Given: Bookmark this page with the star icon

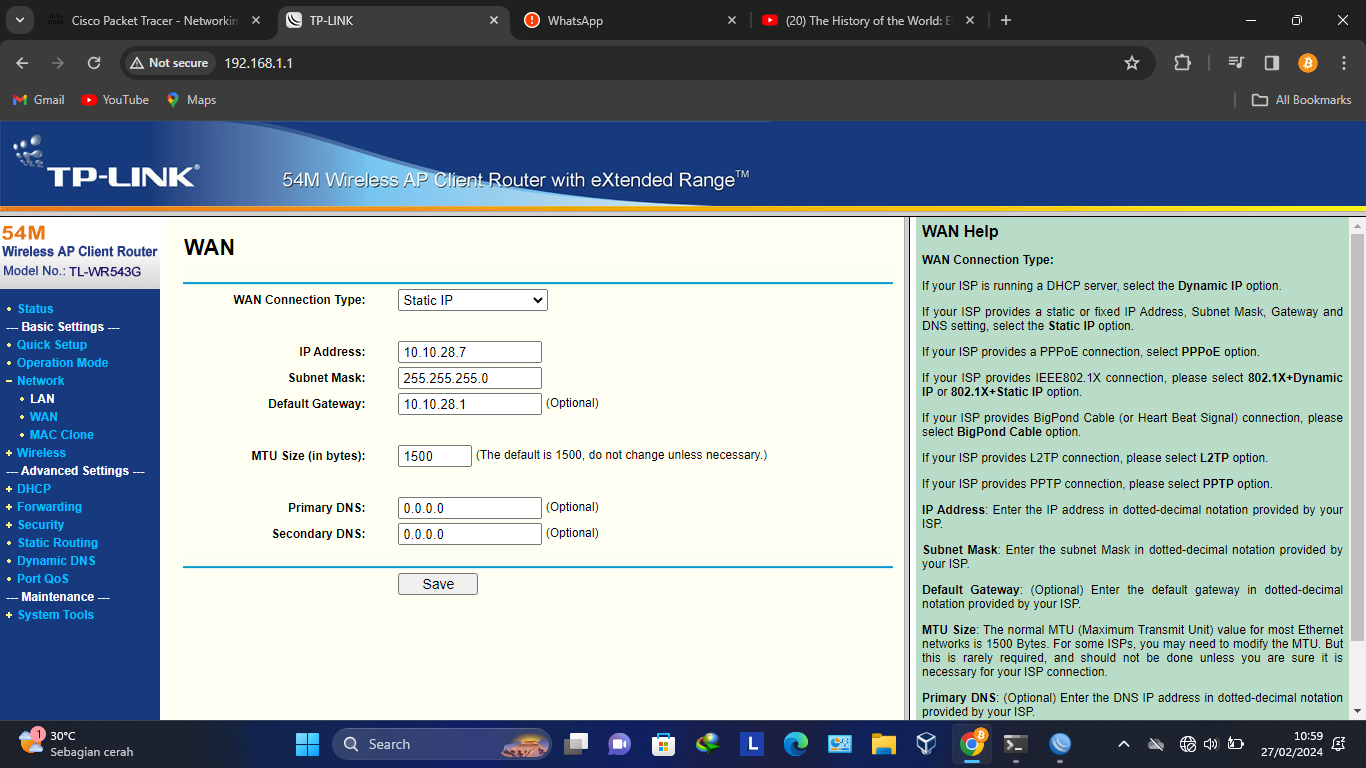Looking at the screenshot, I should tap(1132, 63).
